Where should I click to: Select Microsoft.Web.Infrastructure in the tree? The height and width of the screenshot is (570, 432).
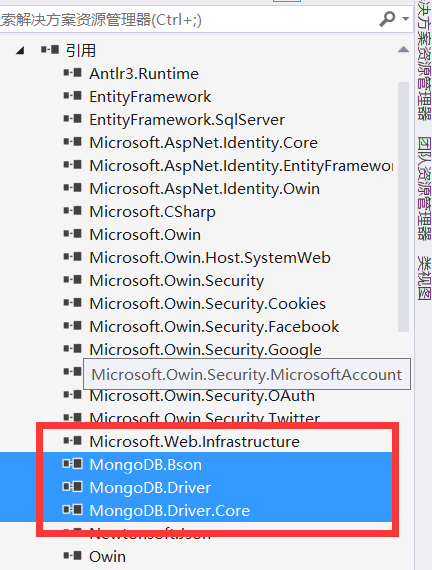tap(195, 442)
